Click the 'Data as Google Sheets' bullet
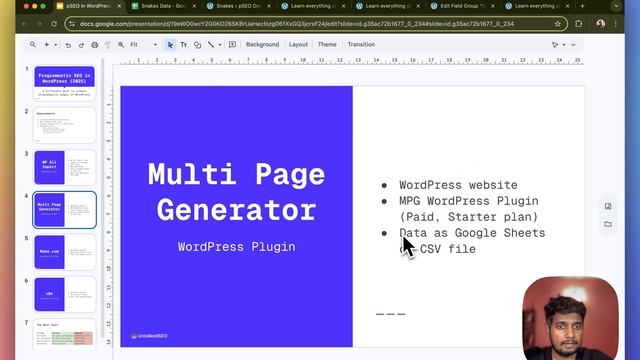 tap(472, 233)
